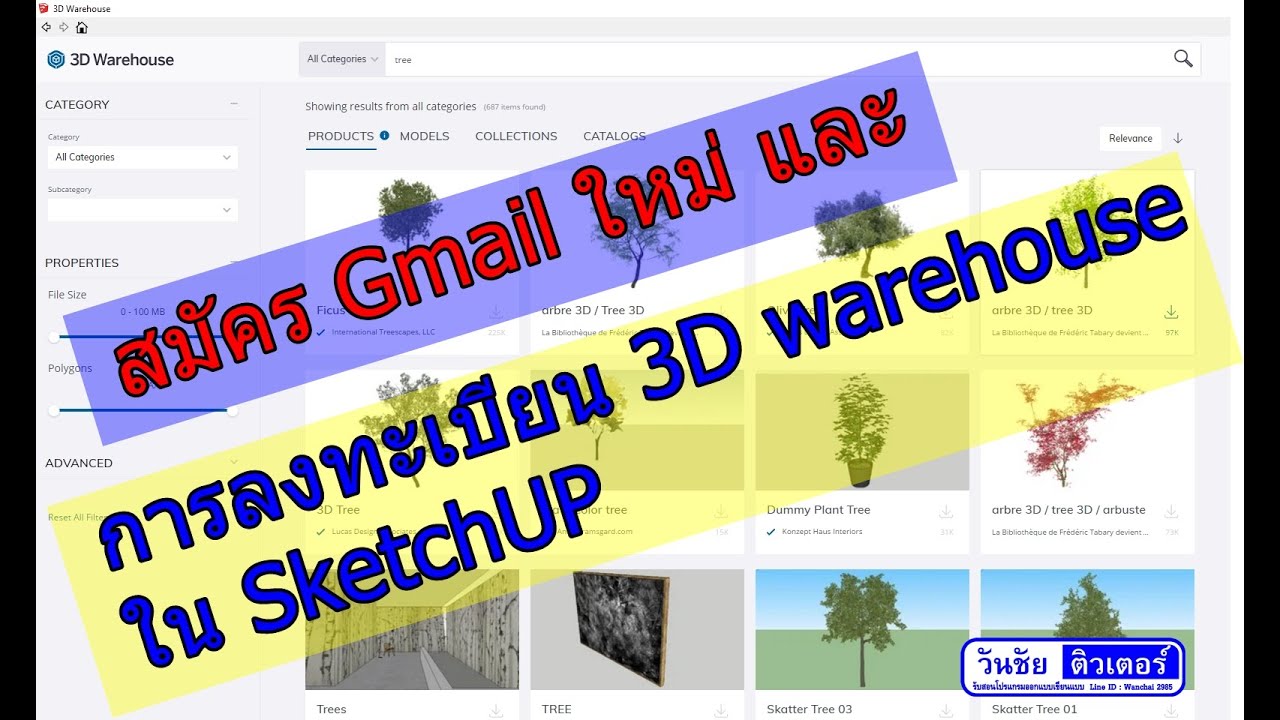Download the Skatter Tree 03 model
The image size is (1280, 720).
[x=945, y=711]
